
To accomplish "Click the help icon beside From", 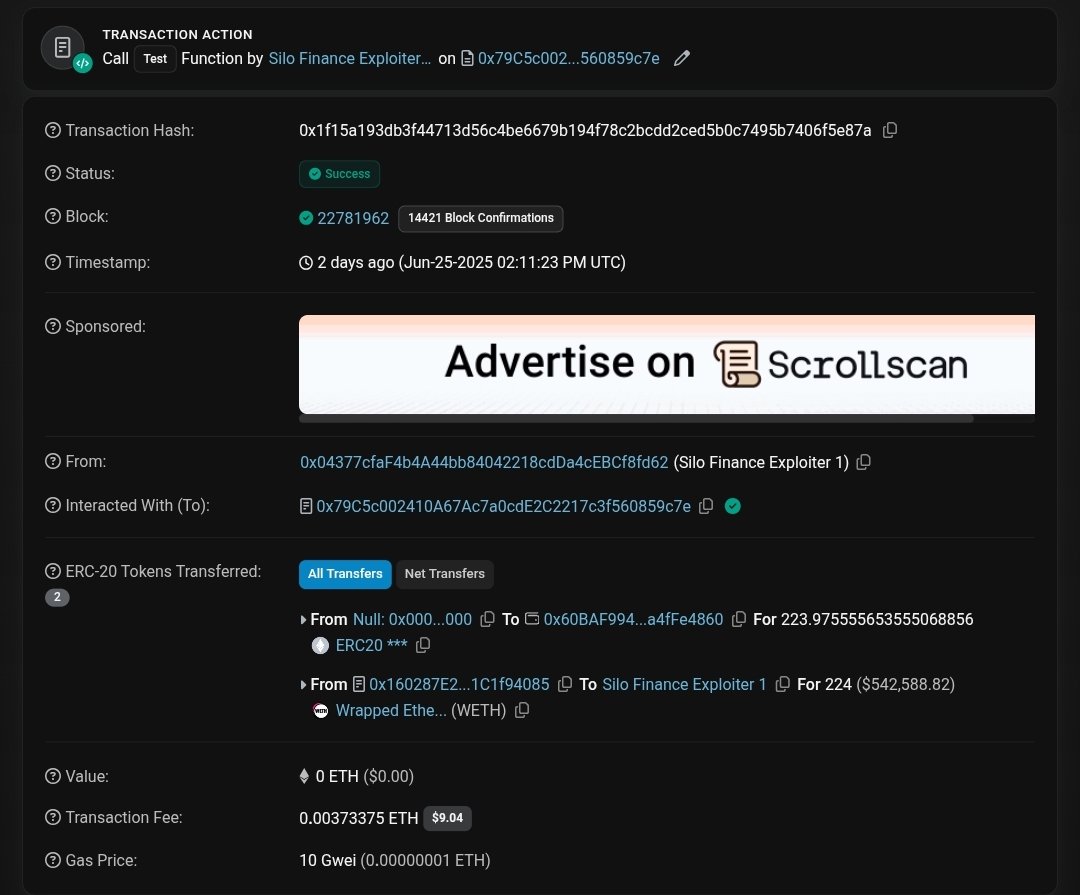I will 53,461.
